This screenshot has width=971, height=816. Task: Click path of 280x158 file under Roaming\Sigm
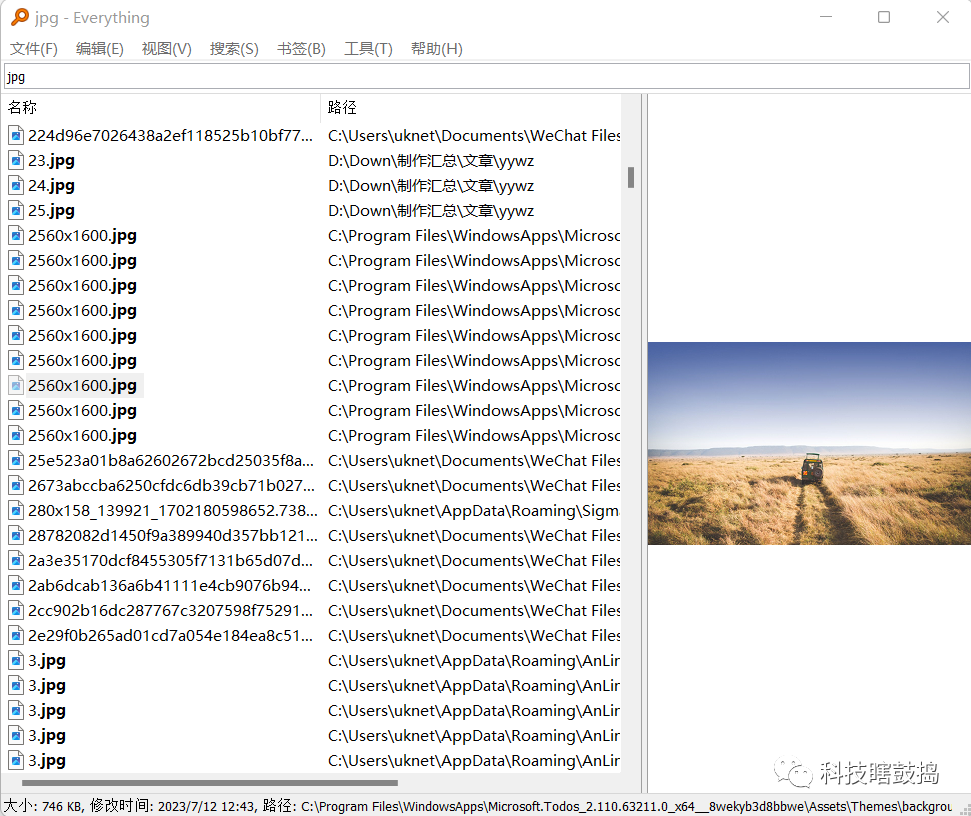(x=474, y=511)
